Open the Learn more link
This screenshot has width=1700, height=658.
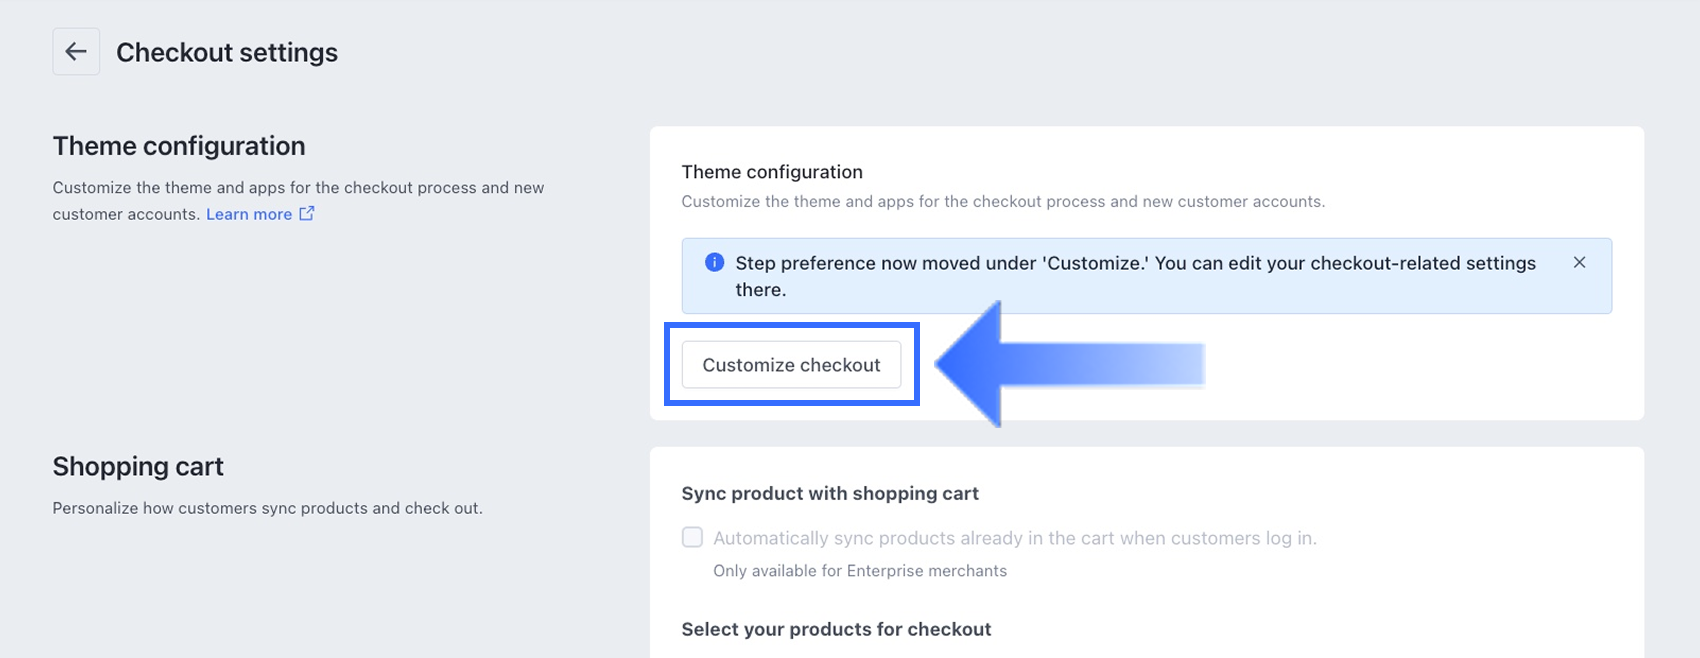coord(249,214)
